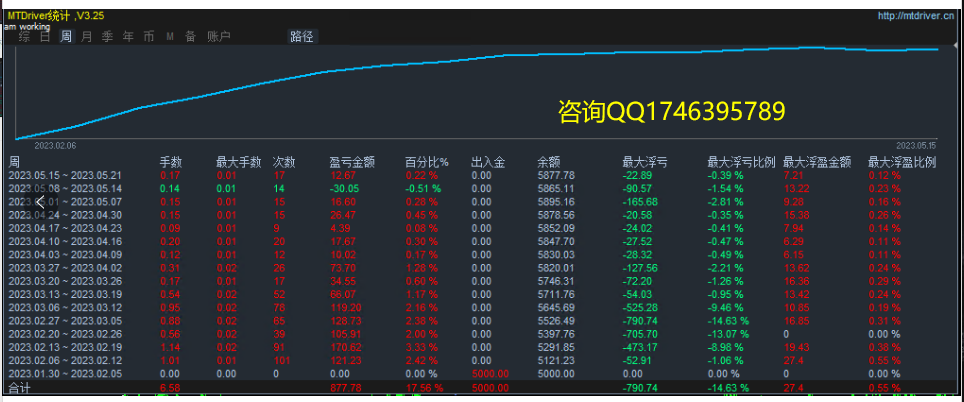Switch to the 综 summary tab
The image size is (964, 402).
pyautogui.click(x=23, y=37)
